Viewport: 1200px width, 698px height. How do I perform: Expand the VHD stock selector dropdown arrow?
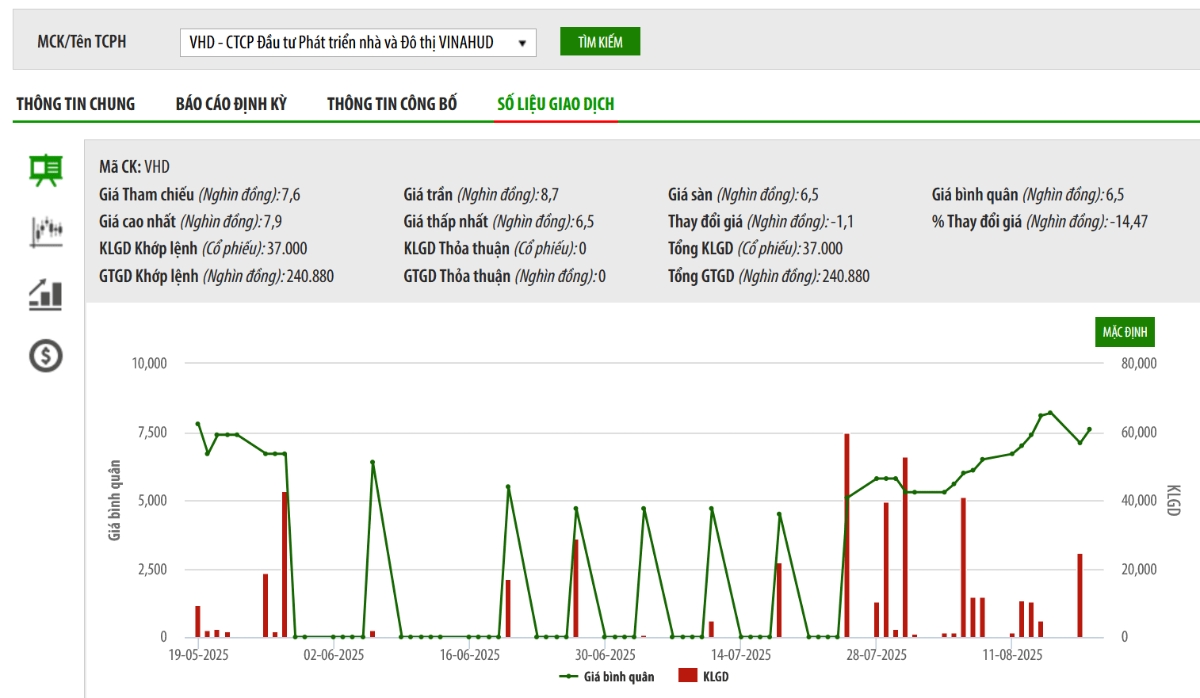pyautogui.click(x=522, y=43)
